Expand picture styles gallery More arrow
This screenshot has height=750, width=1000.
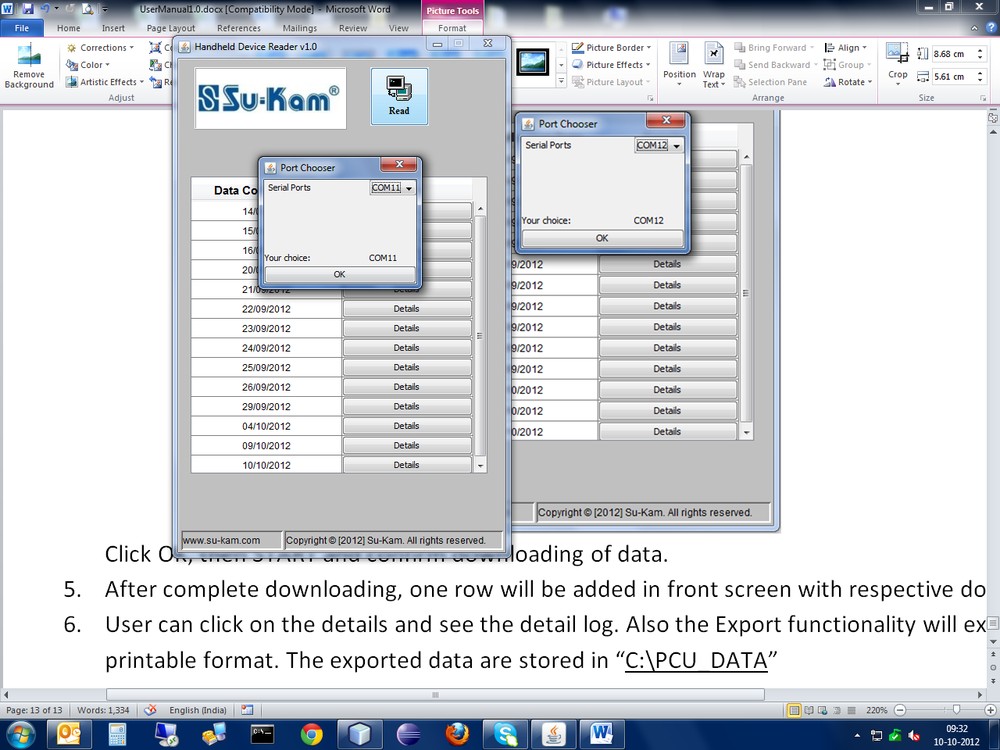pyautogui.click(x=561, y=81)
